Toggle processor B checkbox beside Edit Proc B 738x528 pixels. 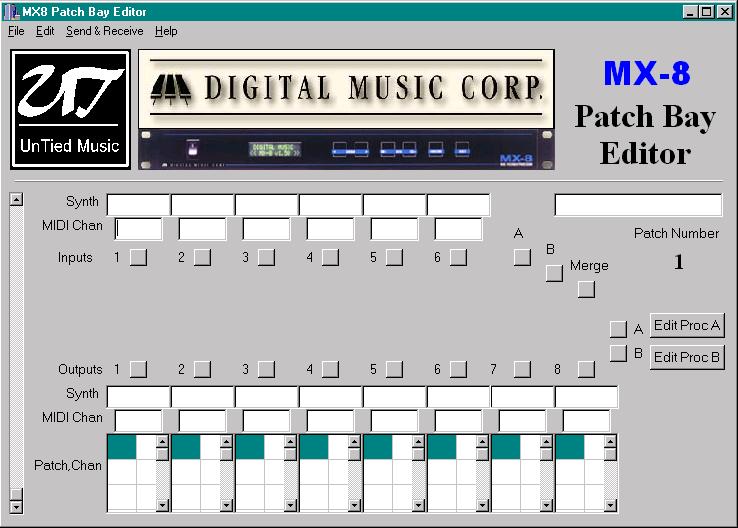pos(618,353)
